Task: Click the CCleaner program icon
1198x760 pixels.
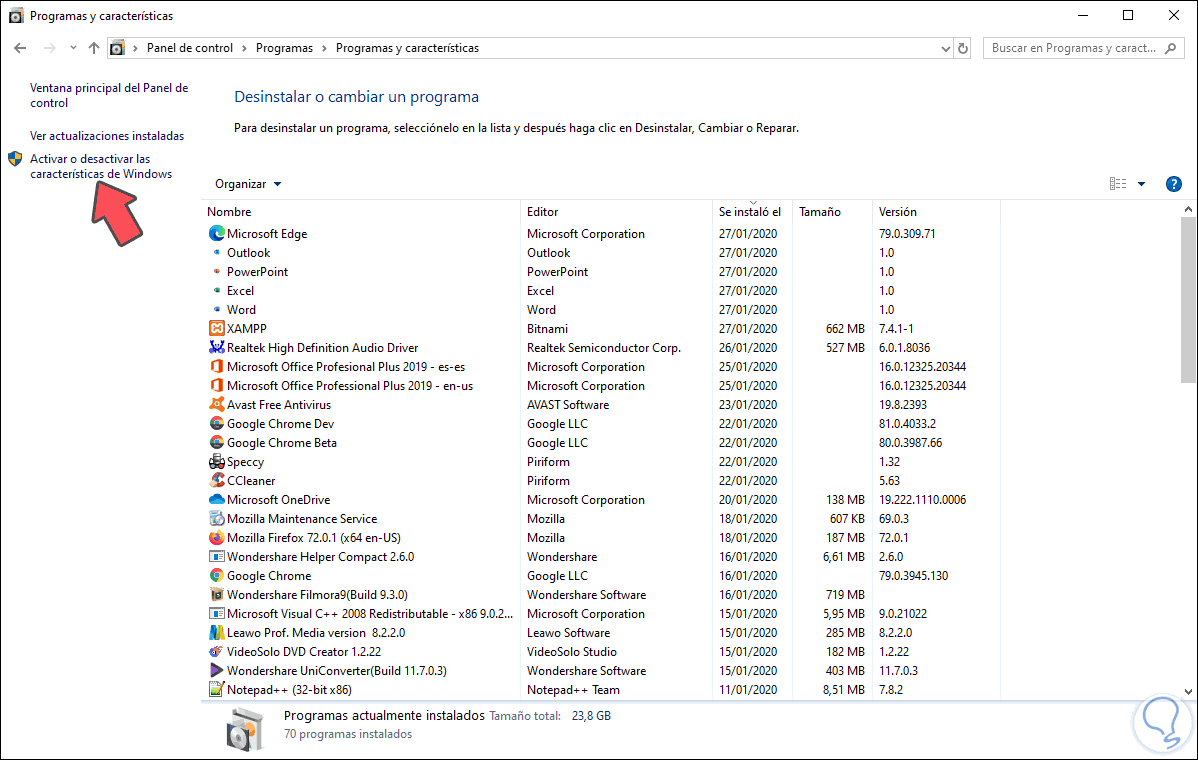Action: pyautogui.click(x=216, y=480)
